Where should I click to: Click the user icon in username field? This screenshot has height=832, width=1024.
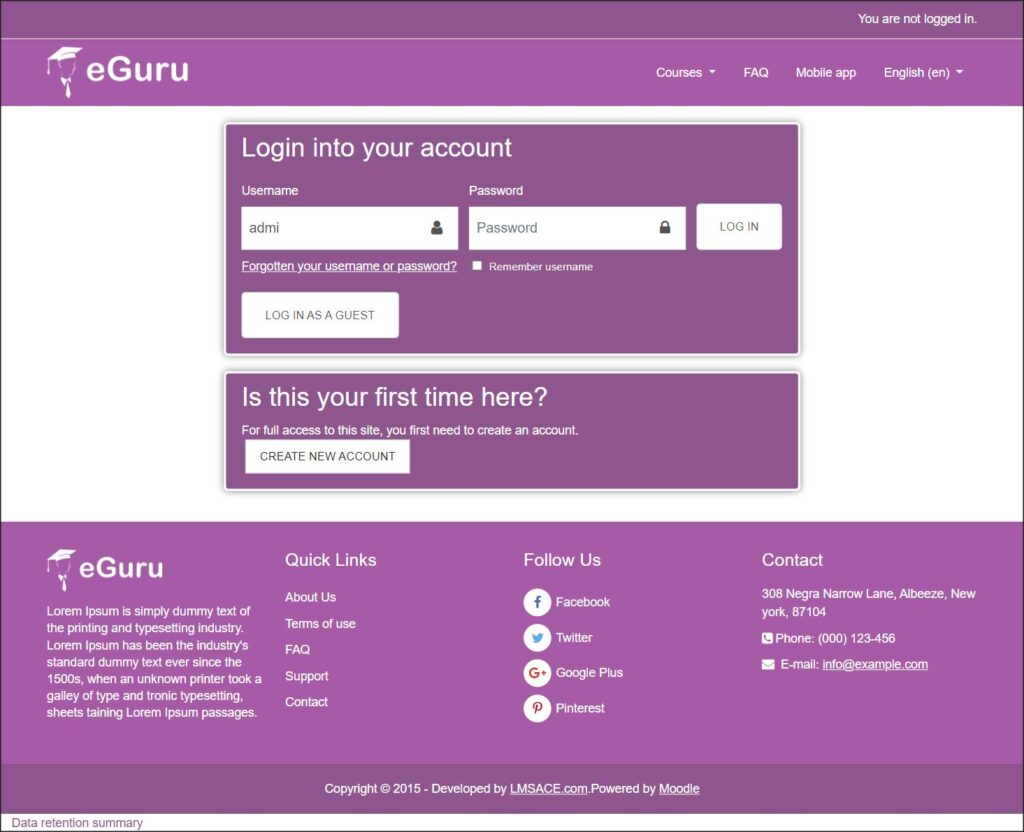(437, 228)
